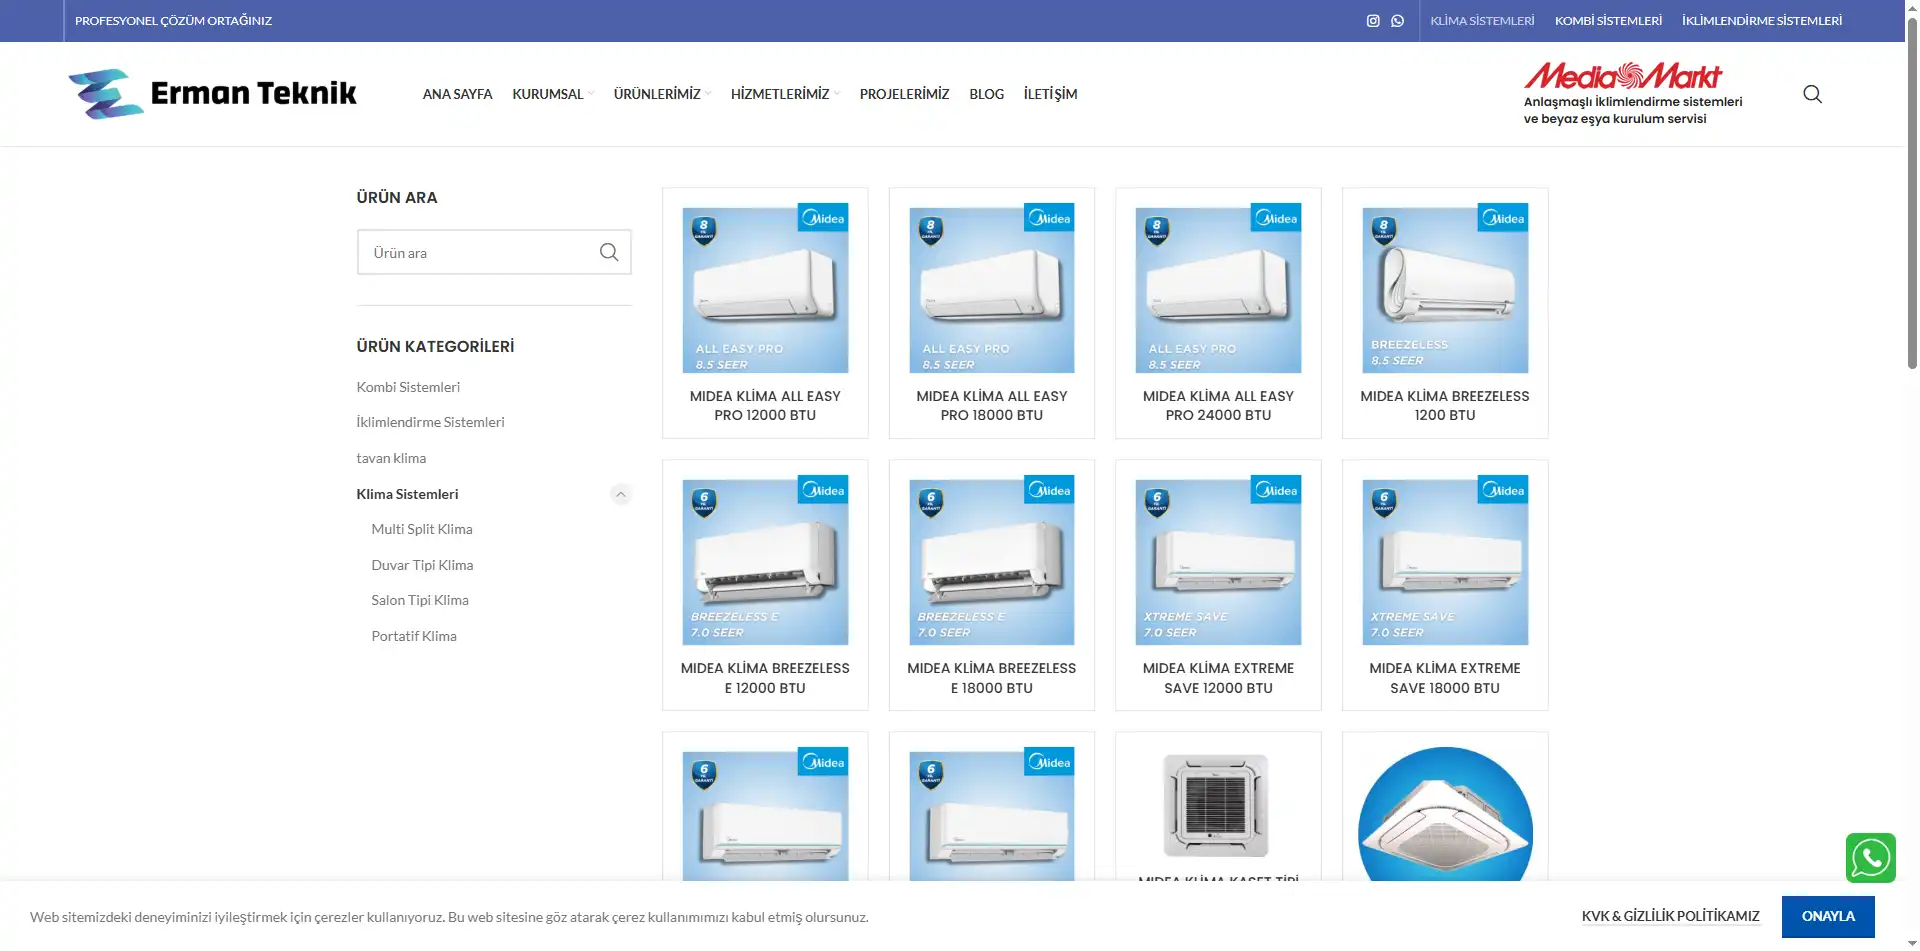Viewport: 1920px width, 951px height.
Task: Click MIDEA KLİMA BREEZELESS E 18000 BTU title
Action: click(992, 678)
